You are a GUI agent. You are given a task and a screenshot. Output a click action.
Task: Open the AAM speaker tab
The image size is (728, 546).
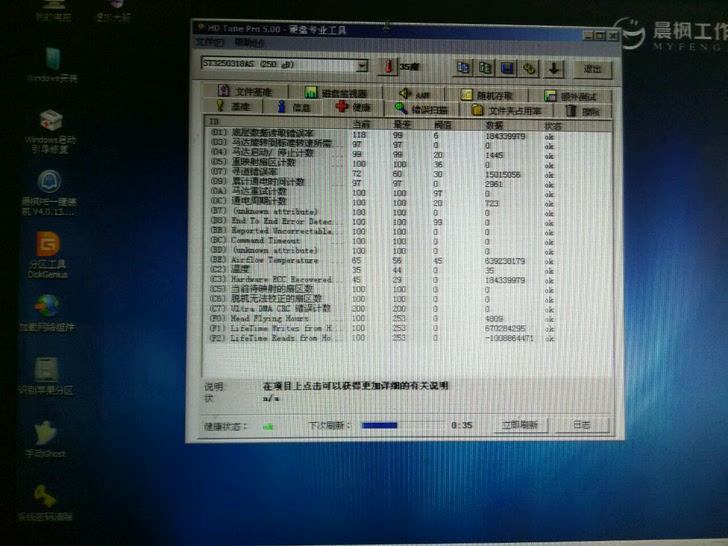(x=414, y=94)
